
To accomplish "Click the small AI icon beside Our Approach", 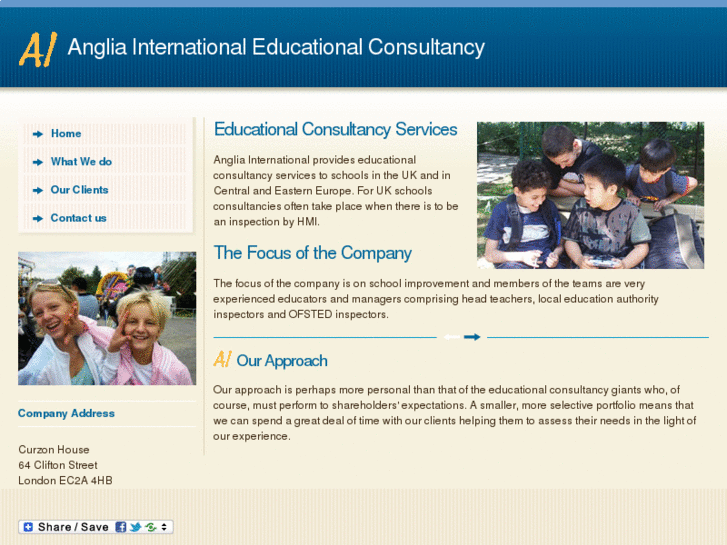I will click(223, 359).
